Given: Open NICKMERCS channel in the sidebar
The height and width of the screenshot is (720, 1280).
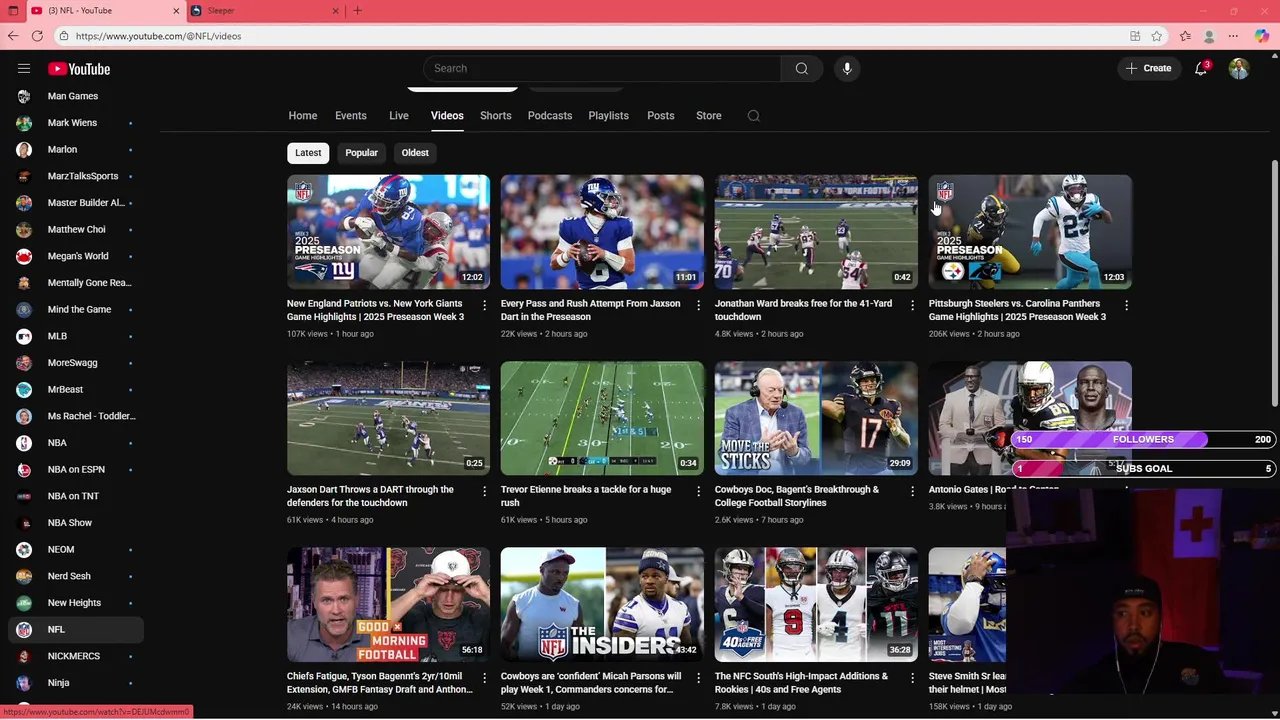Looking at the screenshot, I should [76, 656].
